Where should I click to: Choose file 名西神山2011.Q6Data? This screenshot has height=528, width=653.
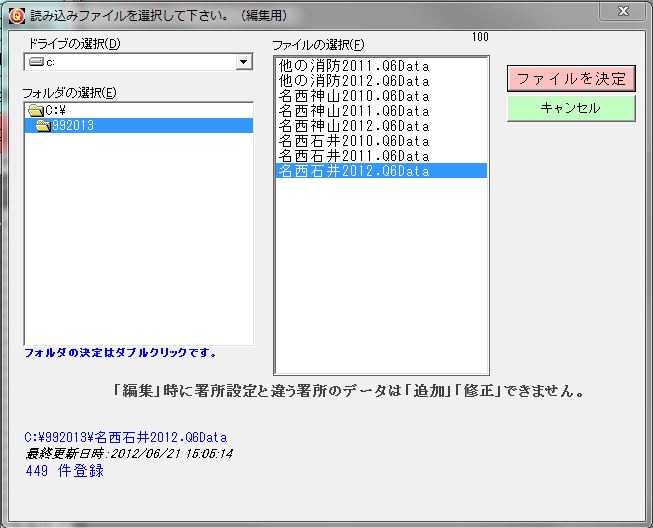click(x=353, y=111)
